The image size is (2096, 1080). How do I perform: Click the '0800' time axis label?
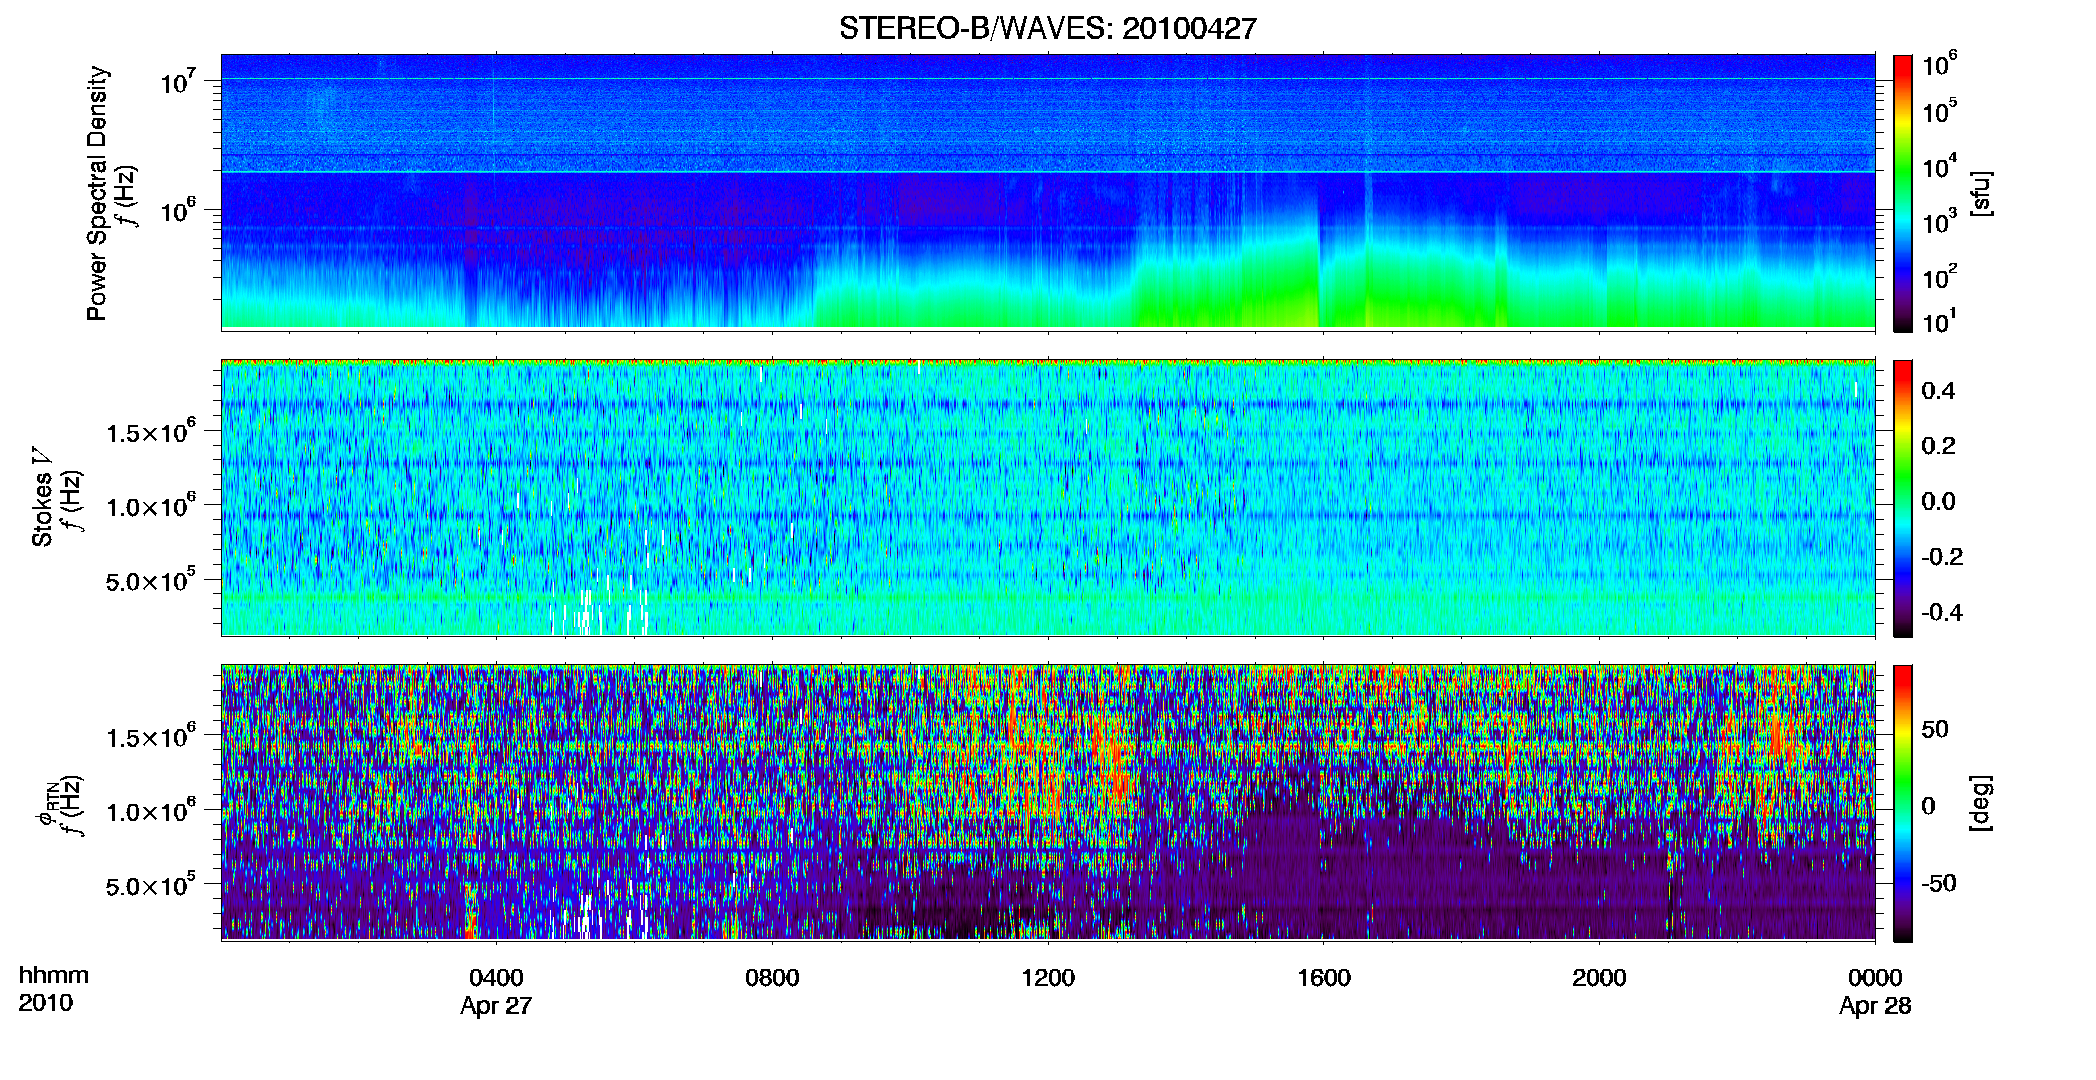point(772,978)
